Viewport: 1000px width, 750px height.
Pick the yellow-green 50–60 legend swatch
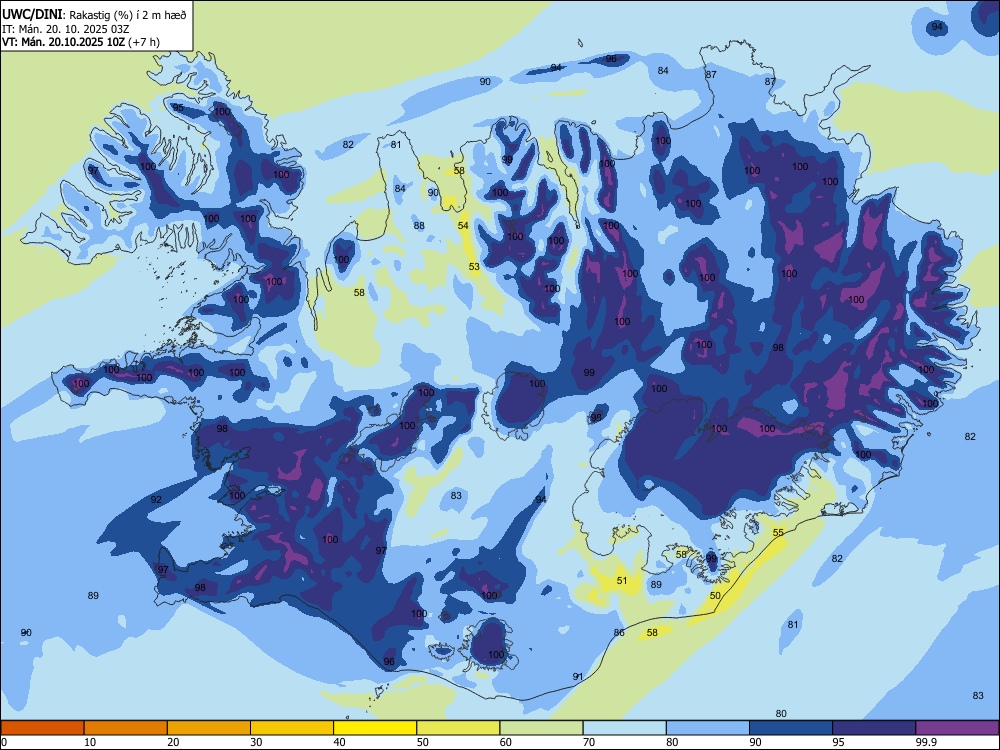click(458, 728)
